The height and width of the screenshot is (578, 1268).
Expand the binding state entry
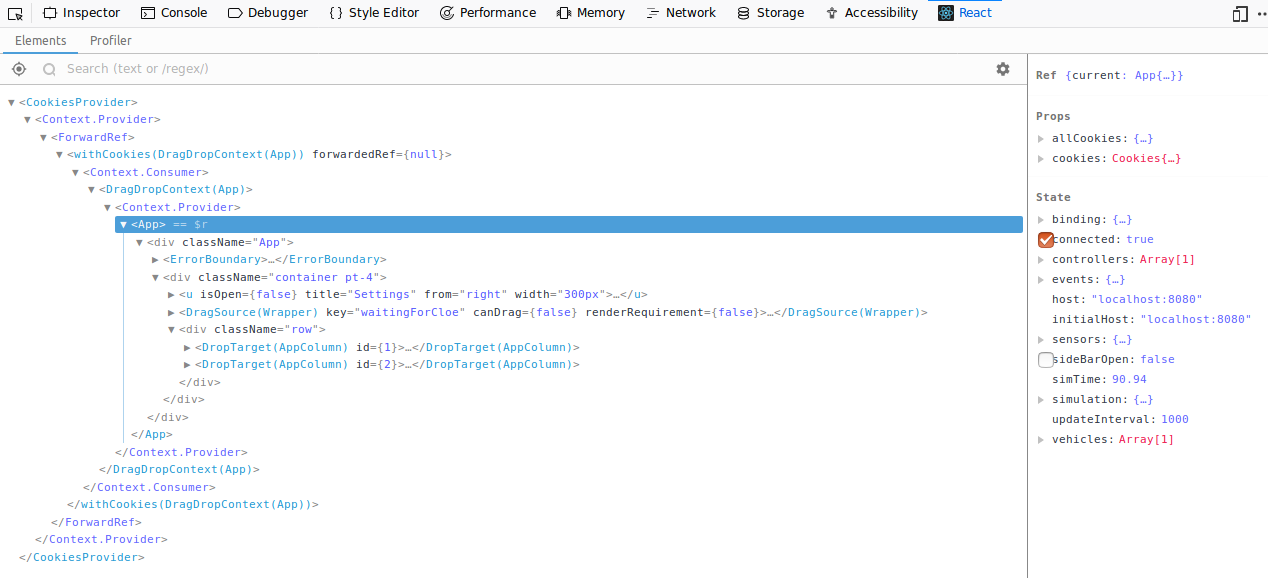1041,220
